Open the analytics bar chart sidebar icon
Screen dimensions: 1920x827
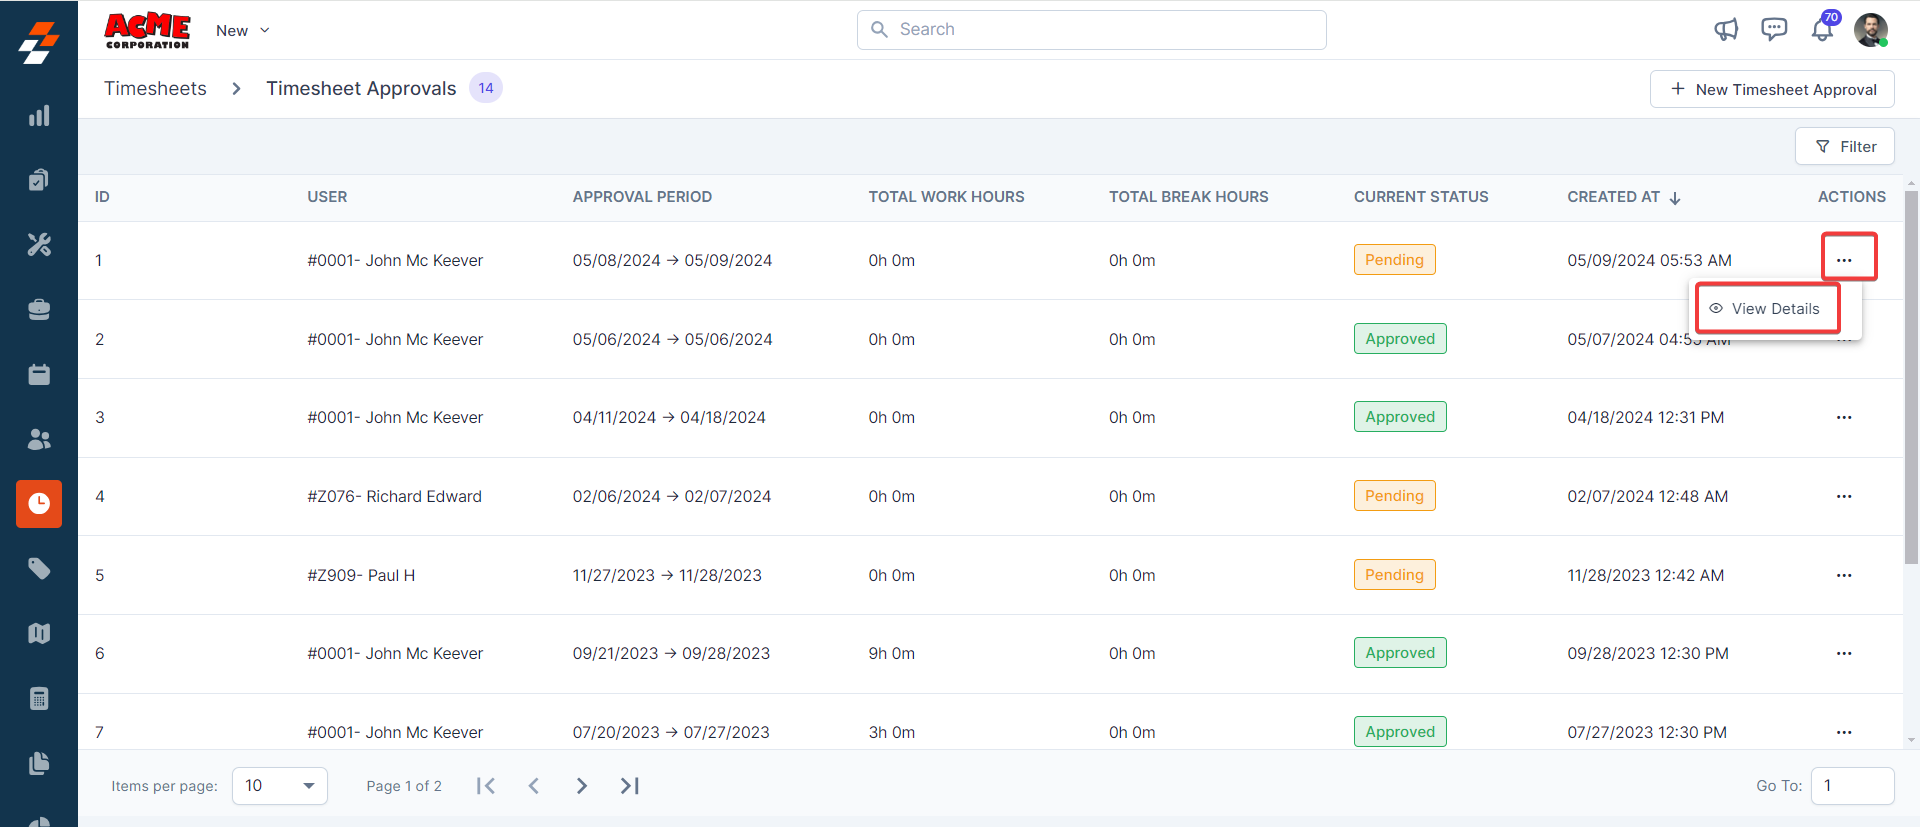pyautogui.click(x=39, y=116)
